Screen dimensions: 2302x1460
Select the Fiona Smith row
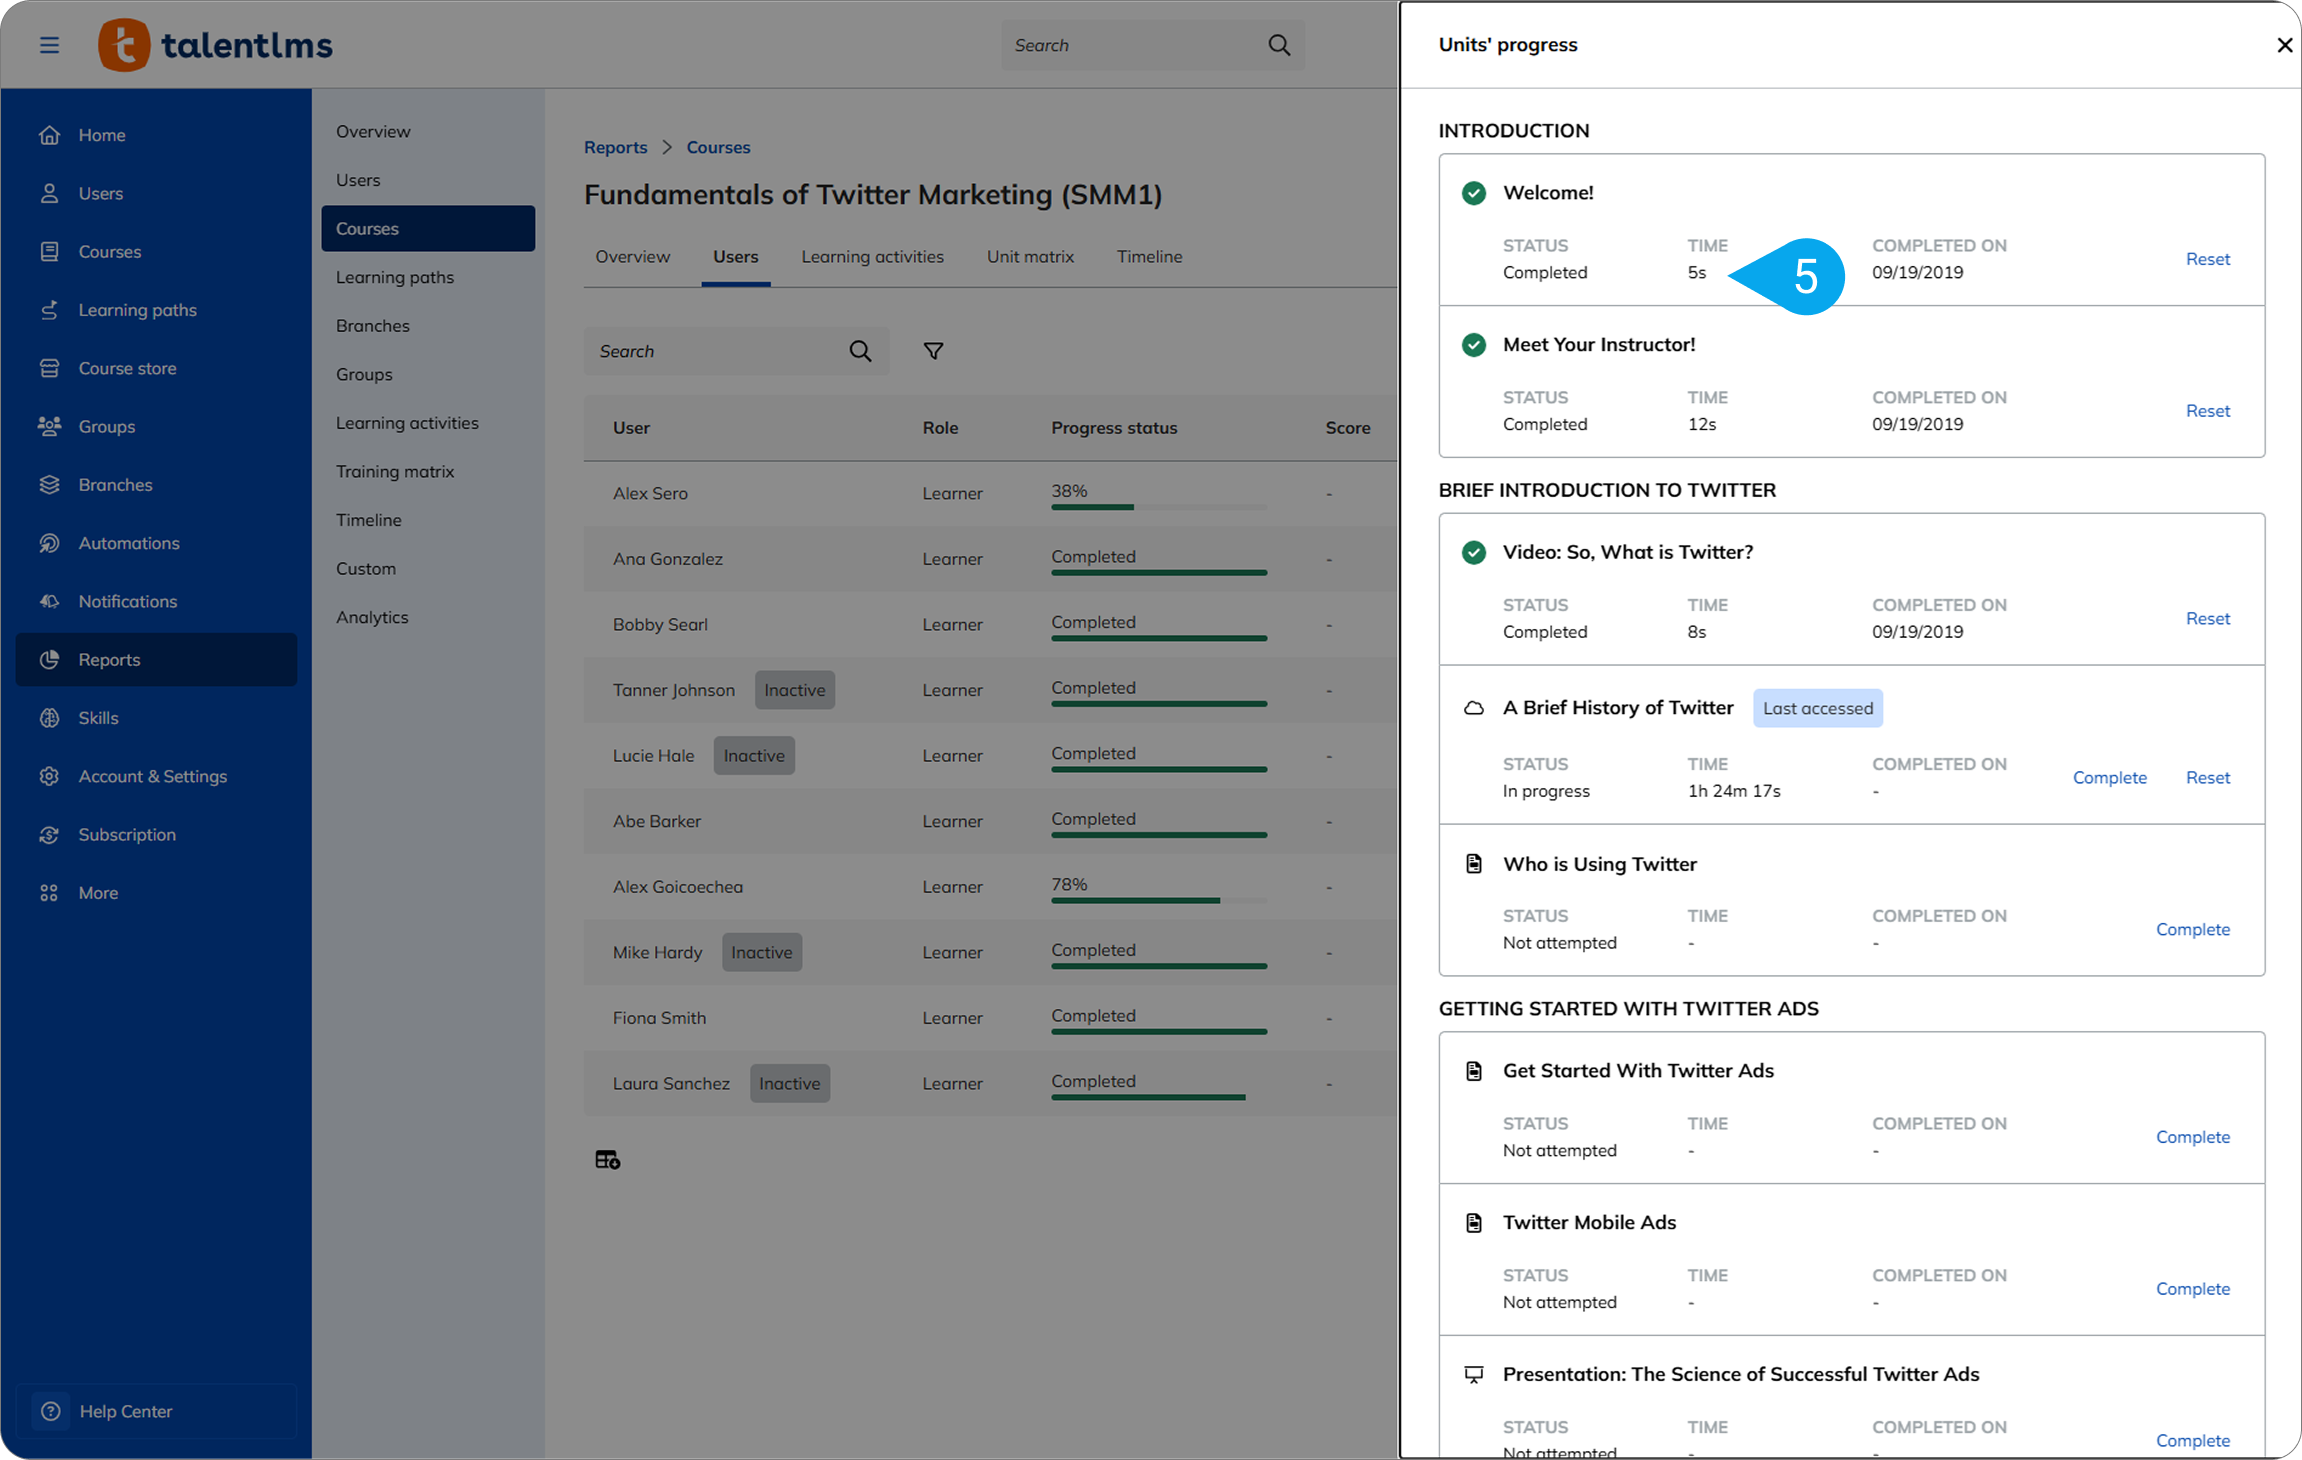click(990, 1018)
